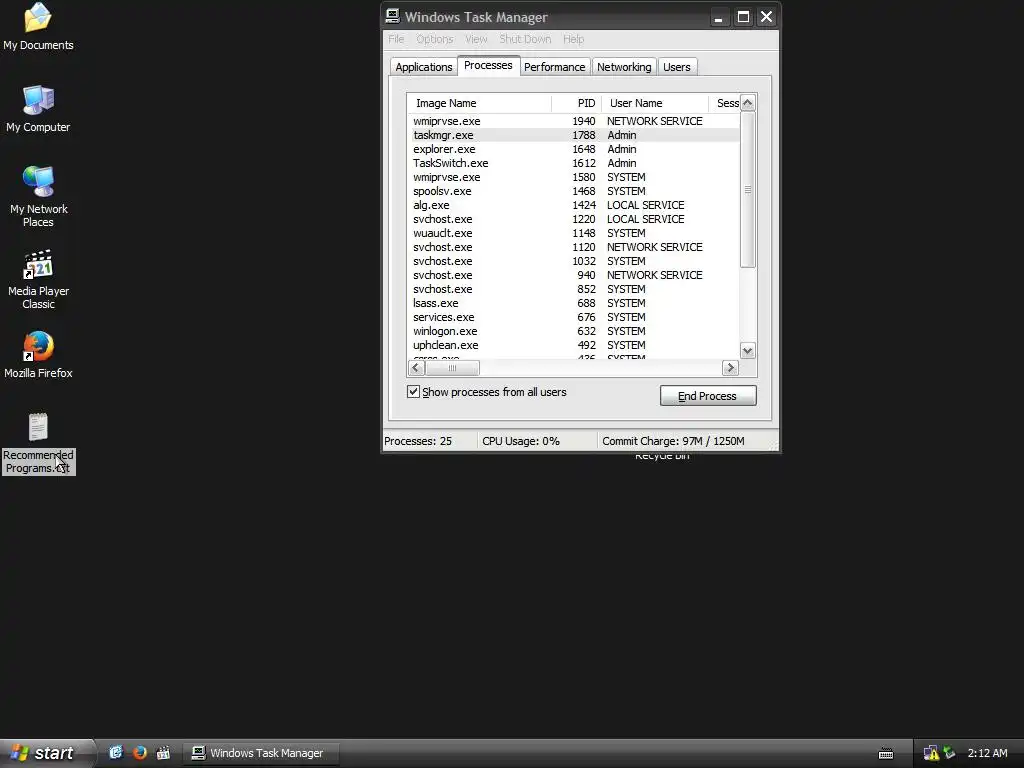The image size is (1024, 768).
Task: Click the Media Player Classic quick launch icon
Action: tap(163, 752)
